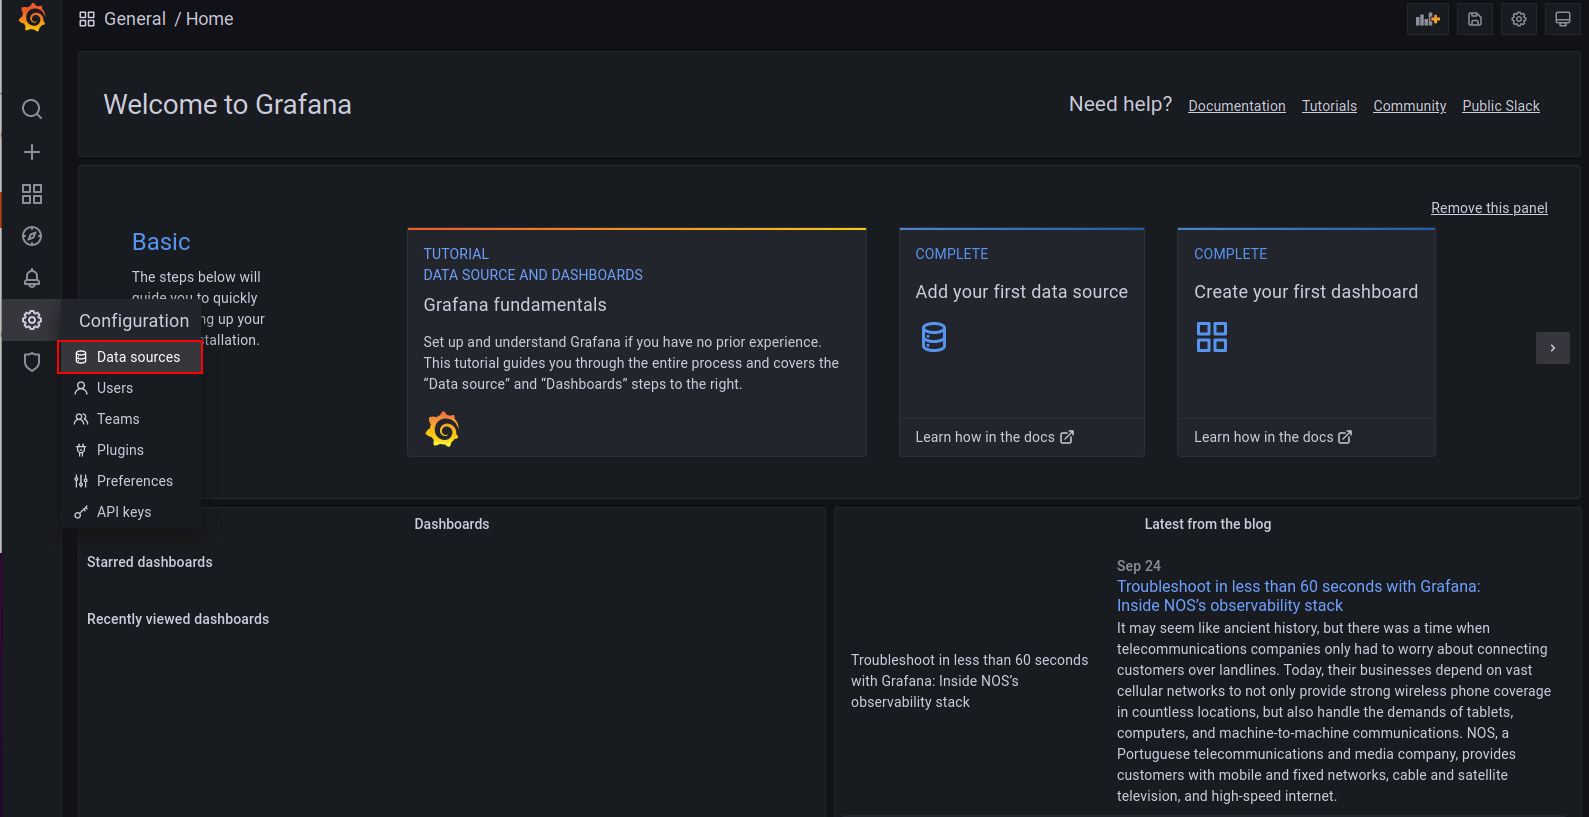
Task: Open the Dashboards grid sidebar icon
Action: [x=32, y=194]
